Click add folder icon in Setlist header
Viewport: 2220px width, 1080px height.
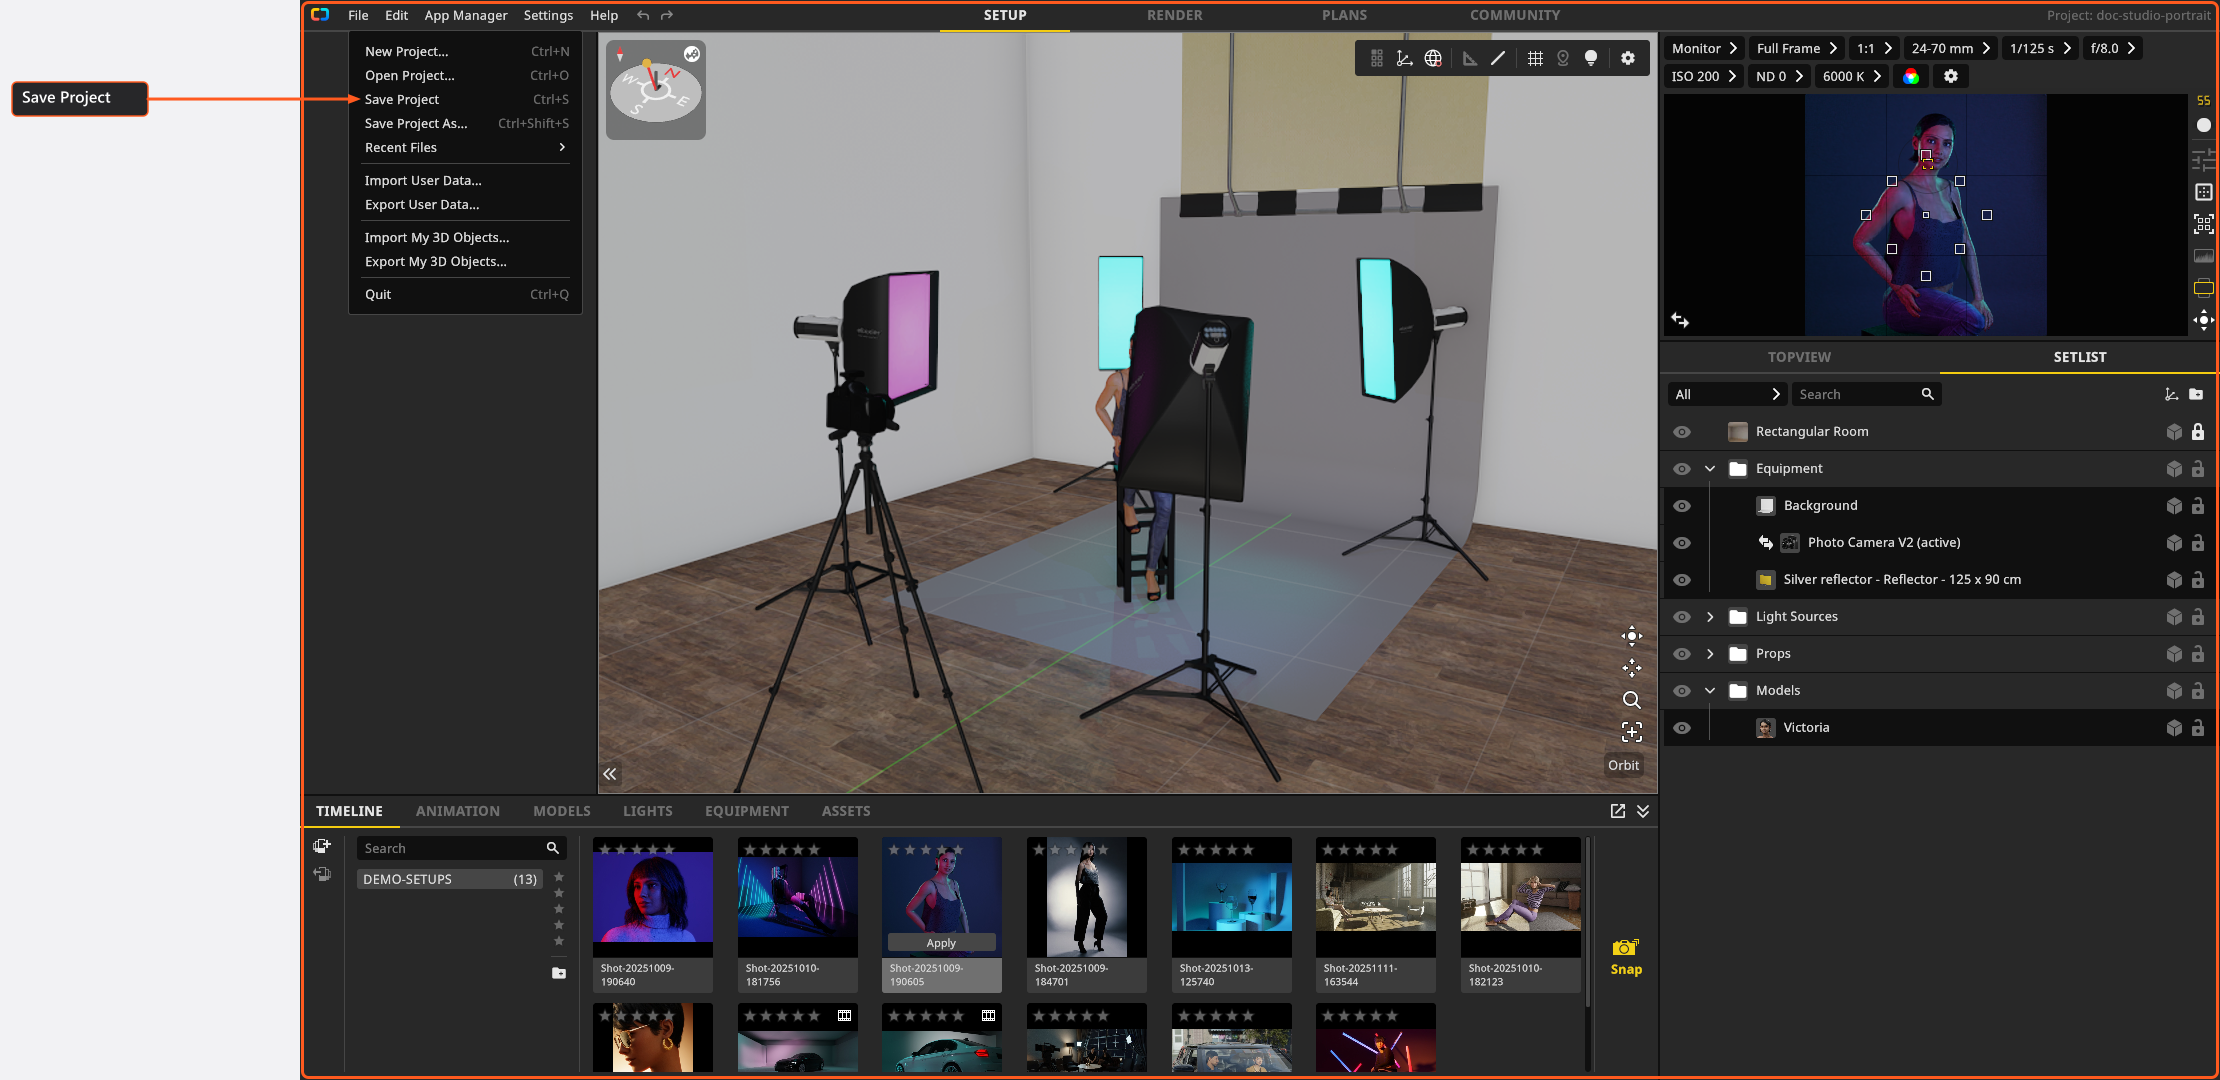point(2196,394)
